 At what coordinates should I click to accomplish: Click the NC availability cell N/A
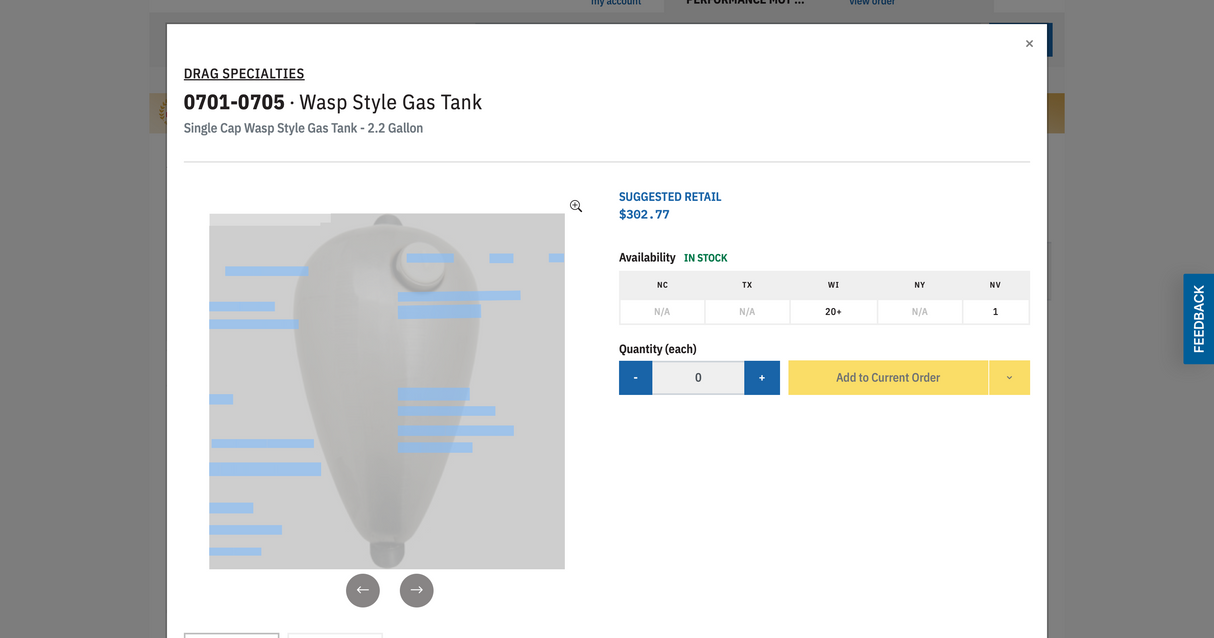pos(662,312)
